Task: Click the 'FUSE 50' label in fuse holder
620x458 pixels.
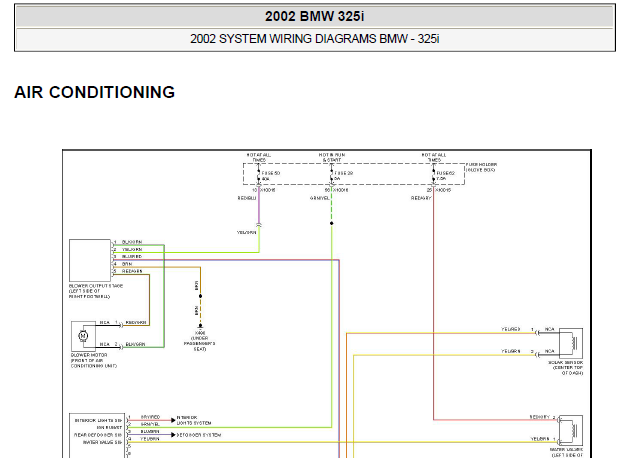Action: coord(270,173)
